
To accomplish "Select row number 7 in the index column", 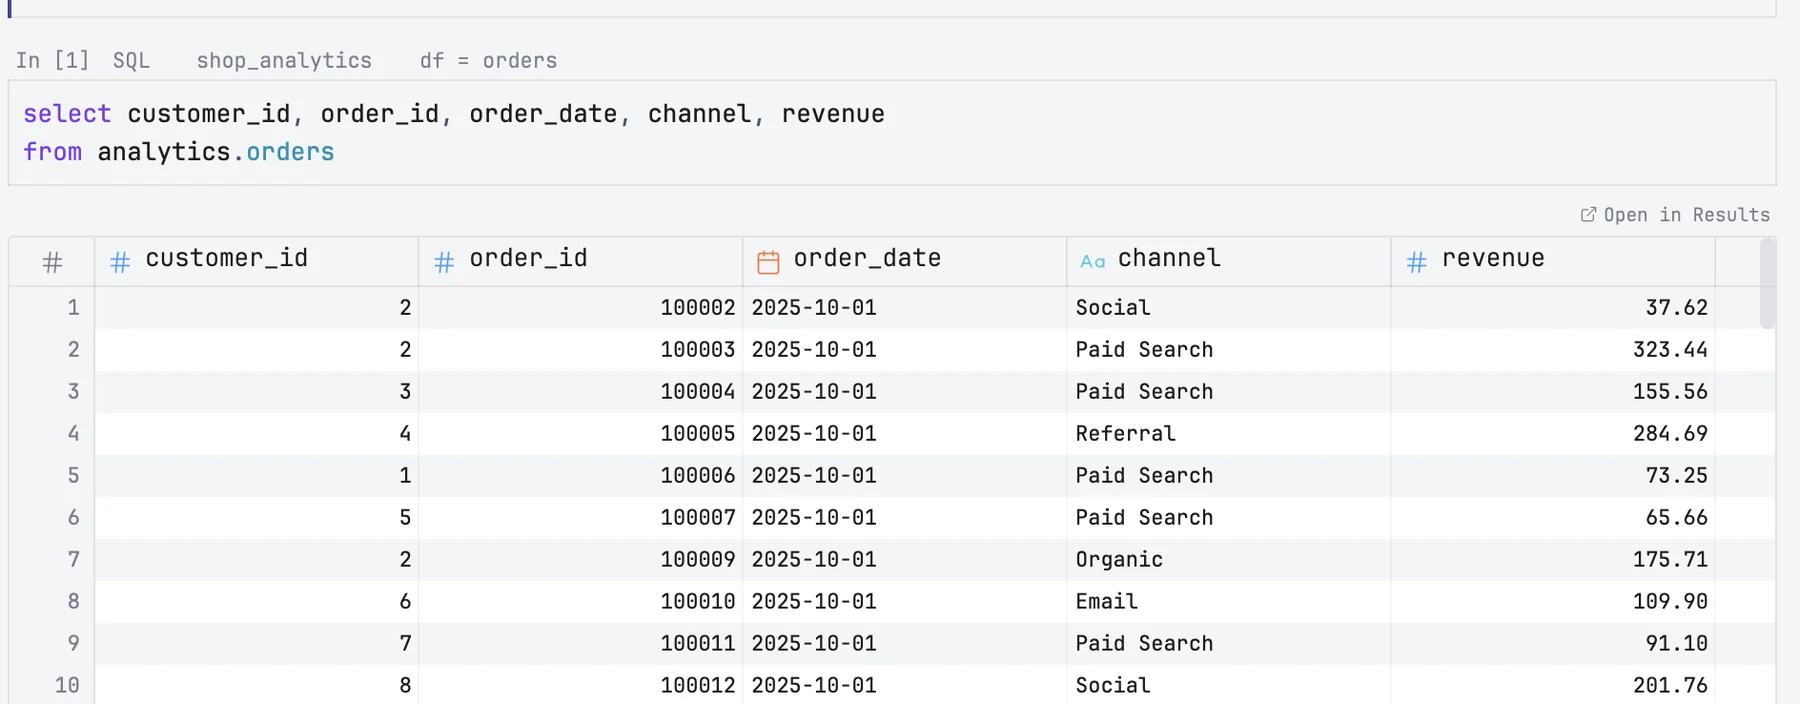I will click(52, 560).
